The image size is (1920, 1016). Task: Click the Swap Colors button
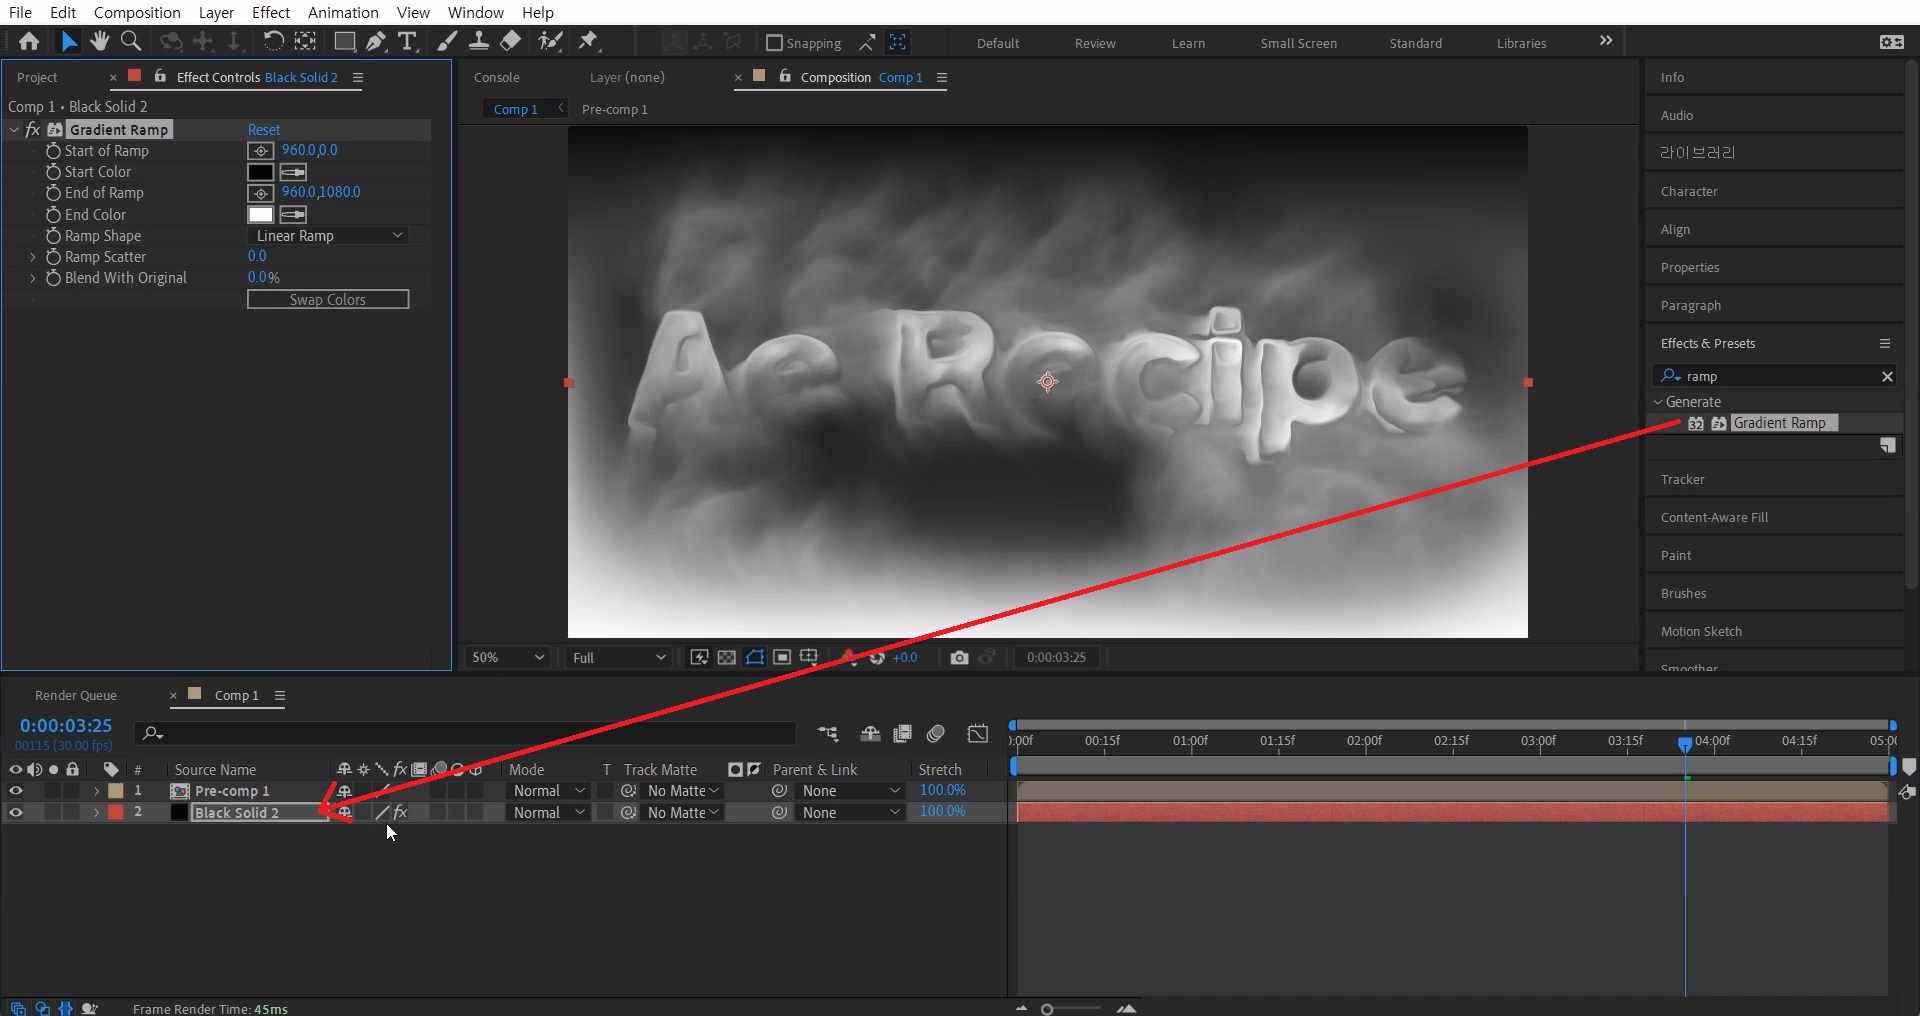coord(328,299)
